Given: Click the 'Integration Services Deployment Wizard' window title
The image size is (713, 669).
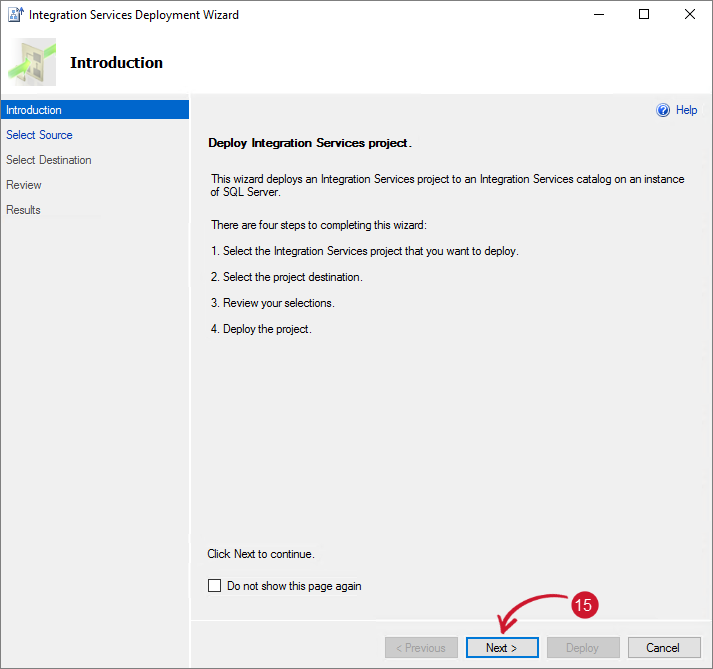Looking at the screenshot, I should (x=134, y=15).
